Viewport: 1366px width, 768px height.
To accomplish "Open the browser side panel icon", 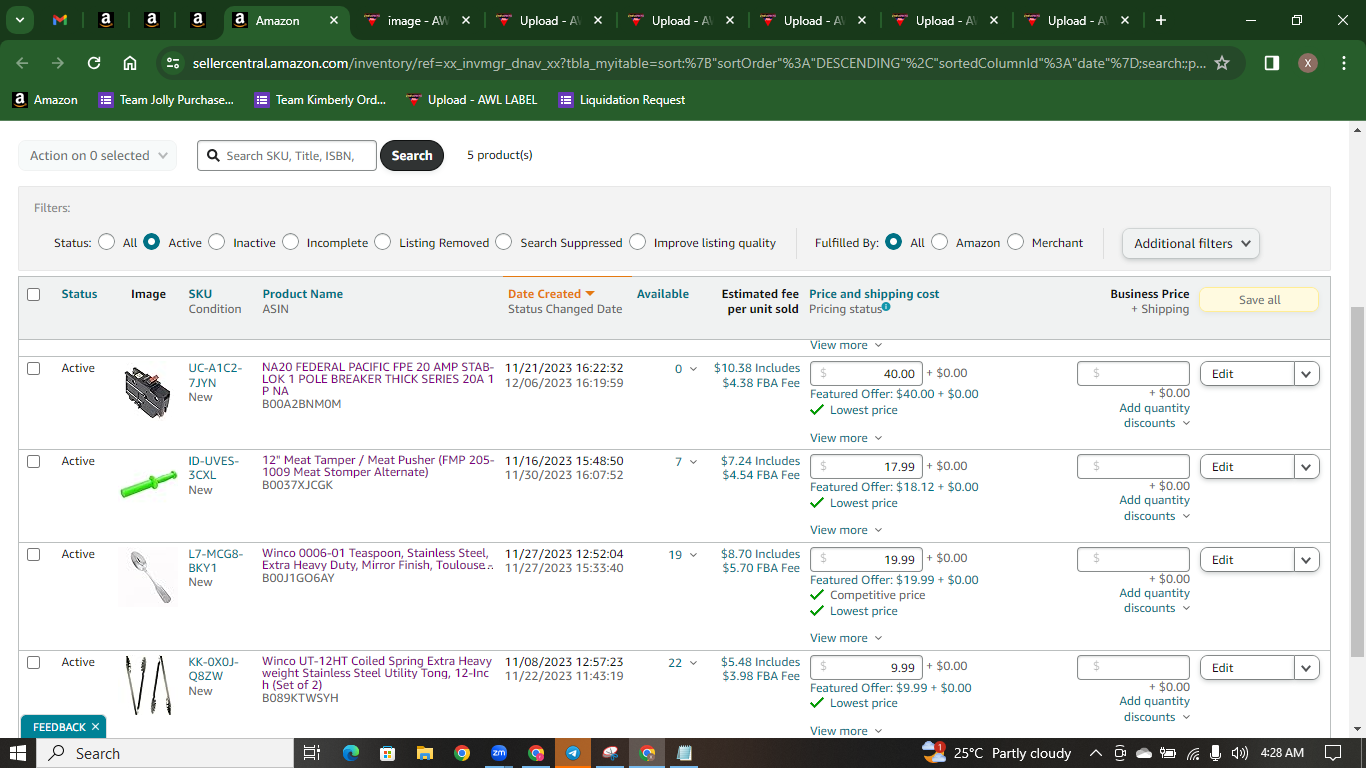I will pyautogui.click(x=1271, y=63).
